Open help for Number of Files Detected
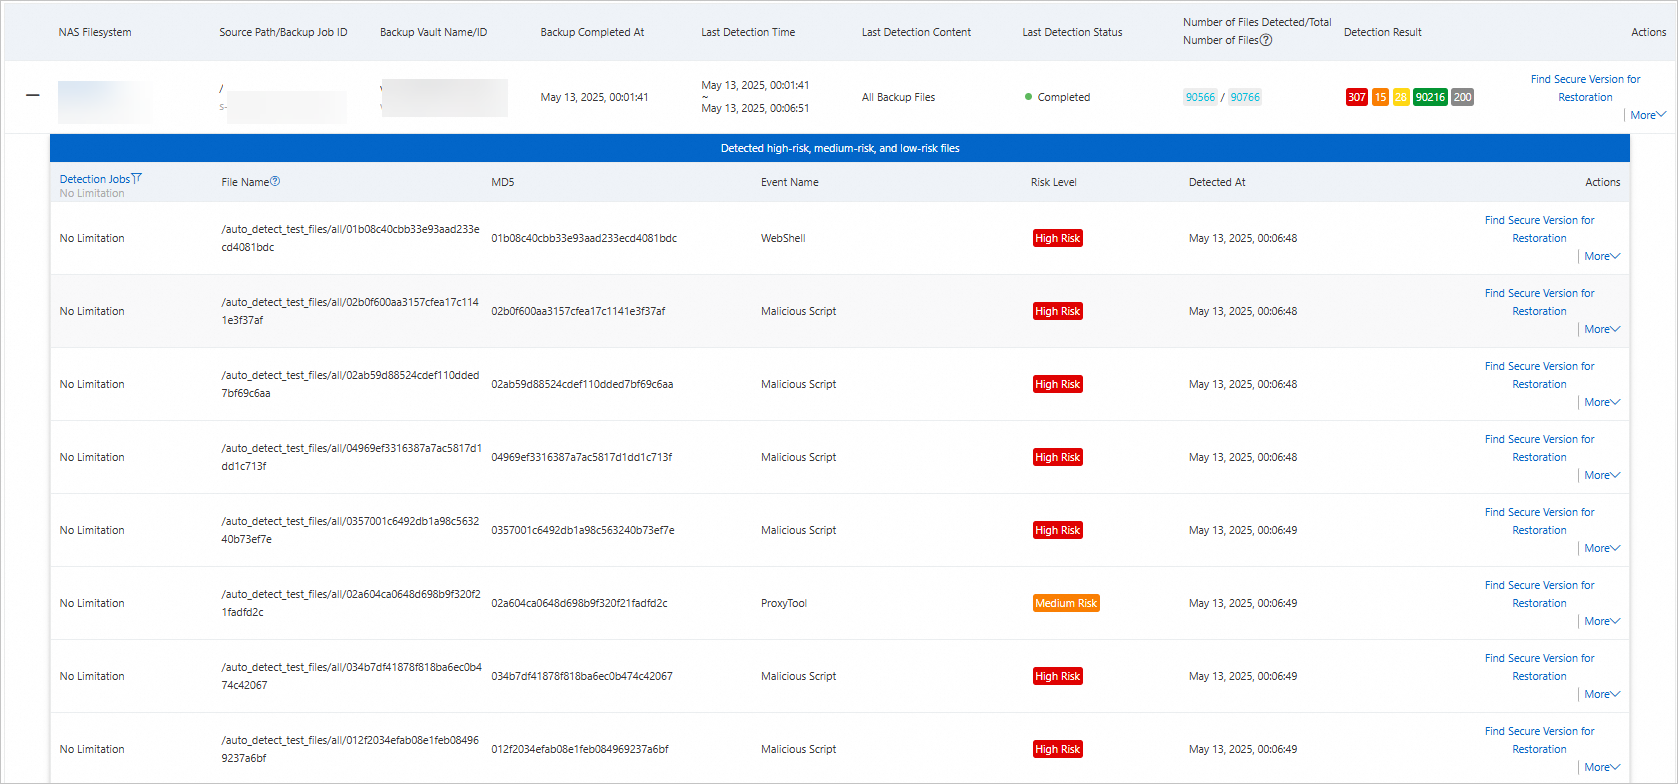Viewport: 1678px width, 784px height. pyautogui.click(x=1266, y=40)
